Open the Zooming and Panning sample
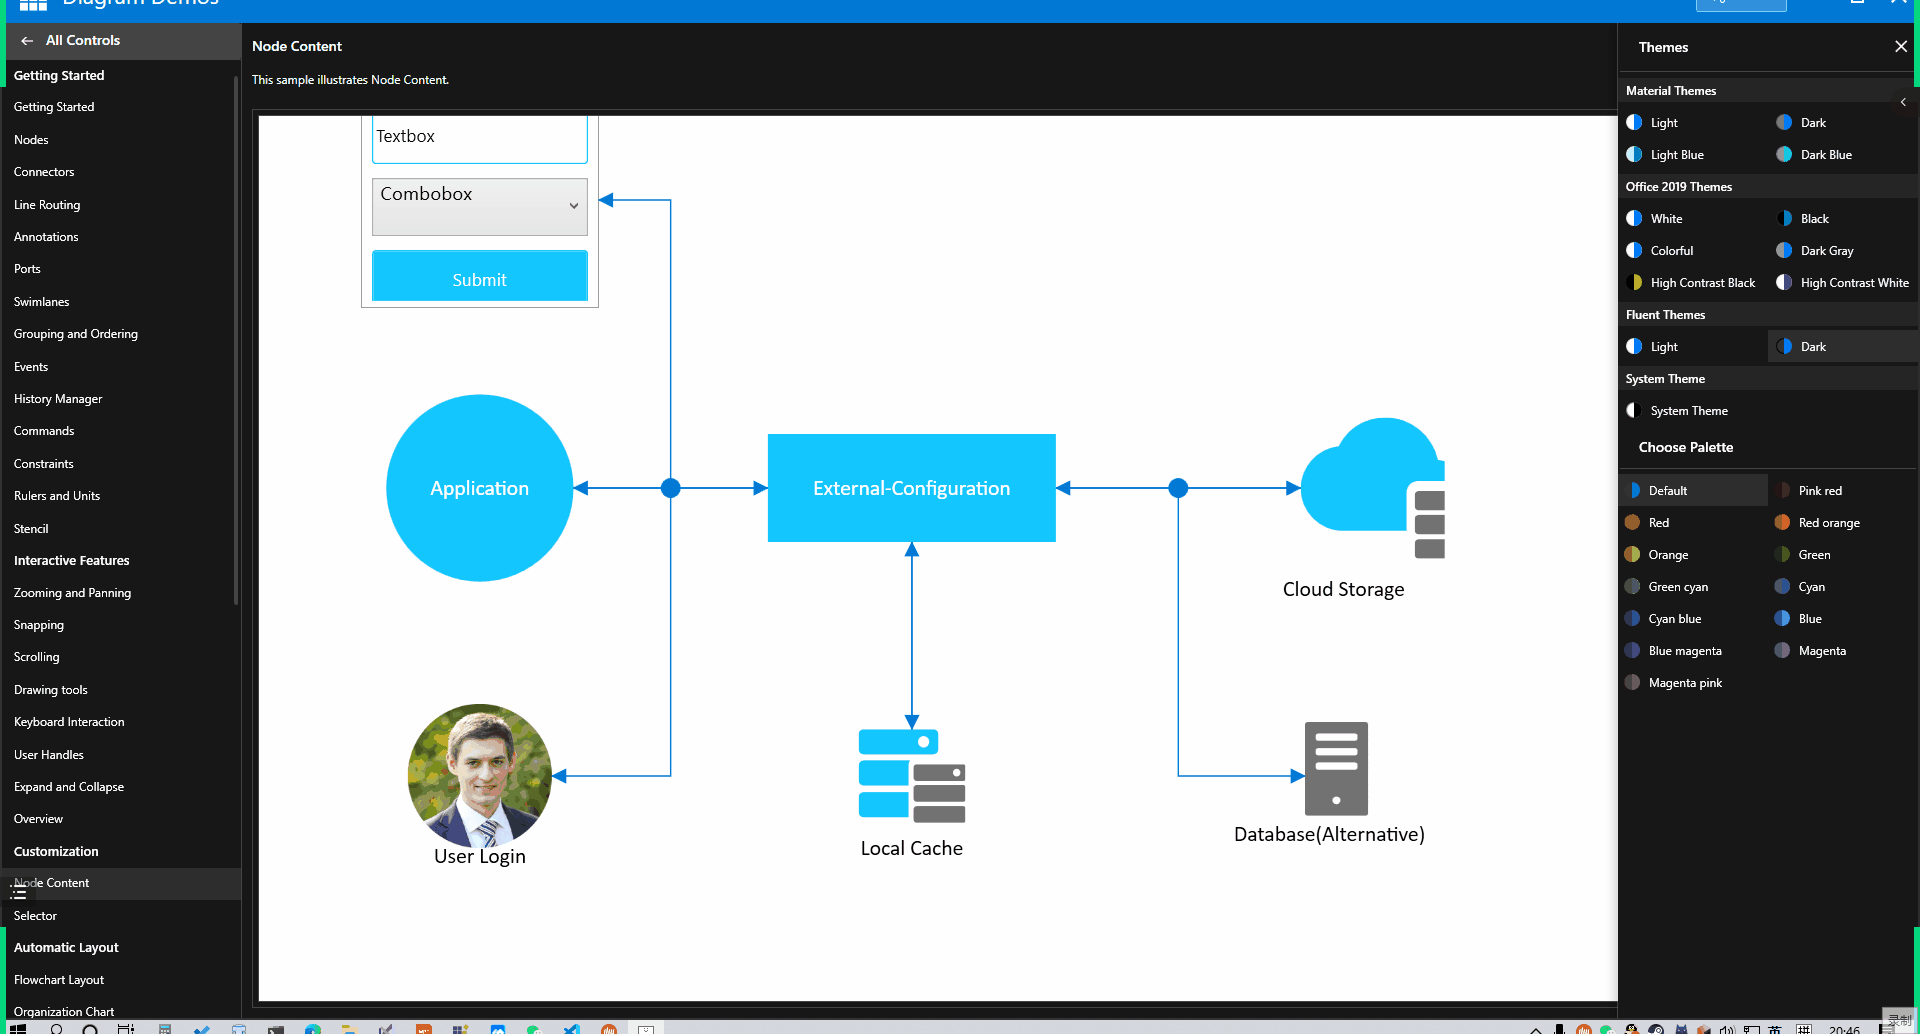This screenshot has width=1920, height=1034. pos(72,593)
